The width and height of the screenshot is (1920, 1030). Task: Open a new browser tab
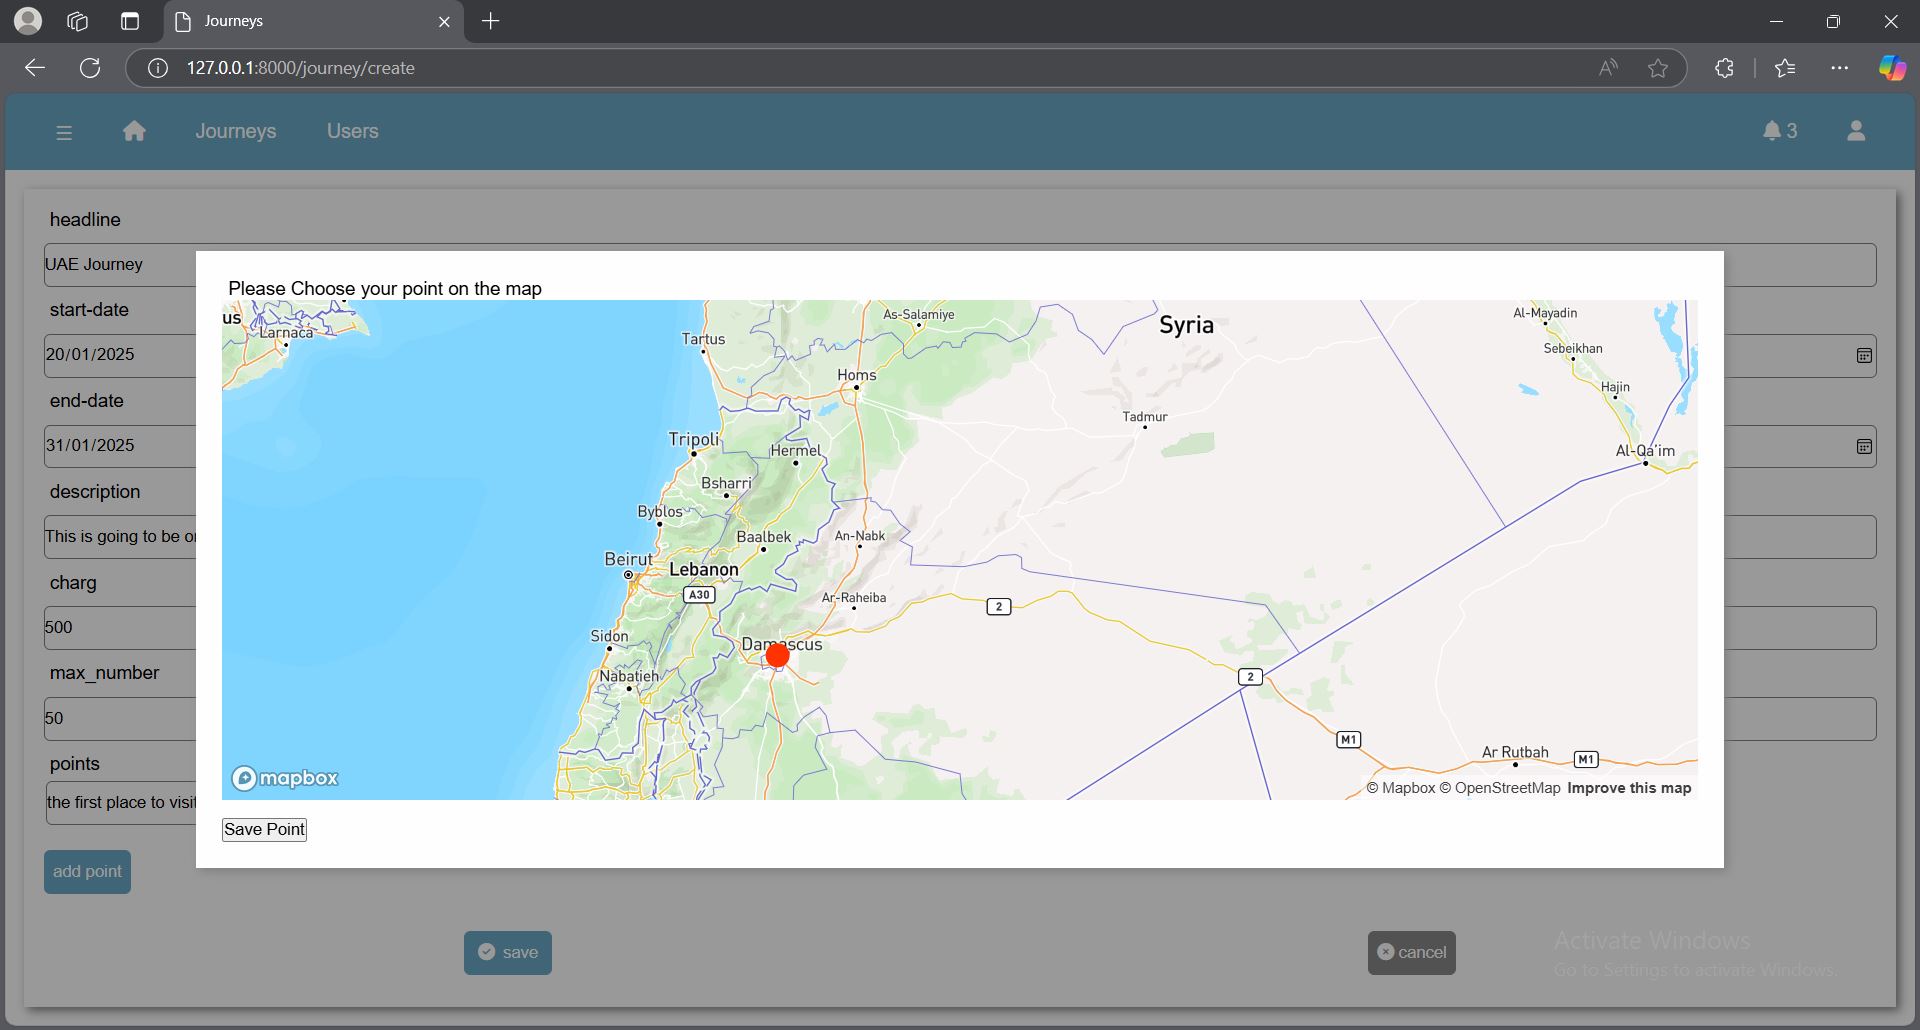pyautogui.click(x=490, y=21)
